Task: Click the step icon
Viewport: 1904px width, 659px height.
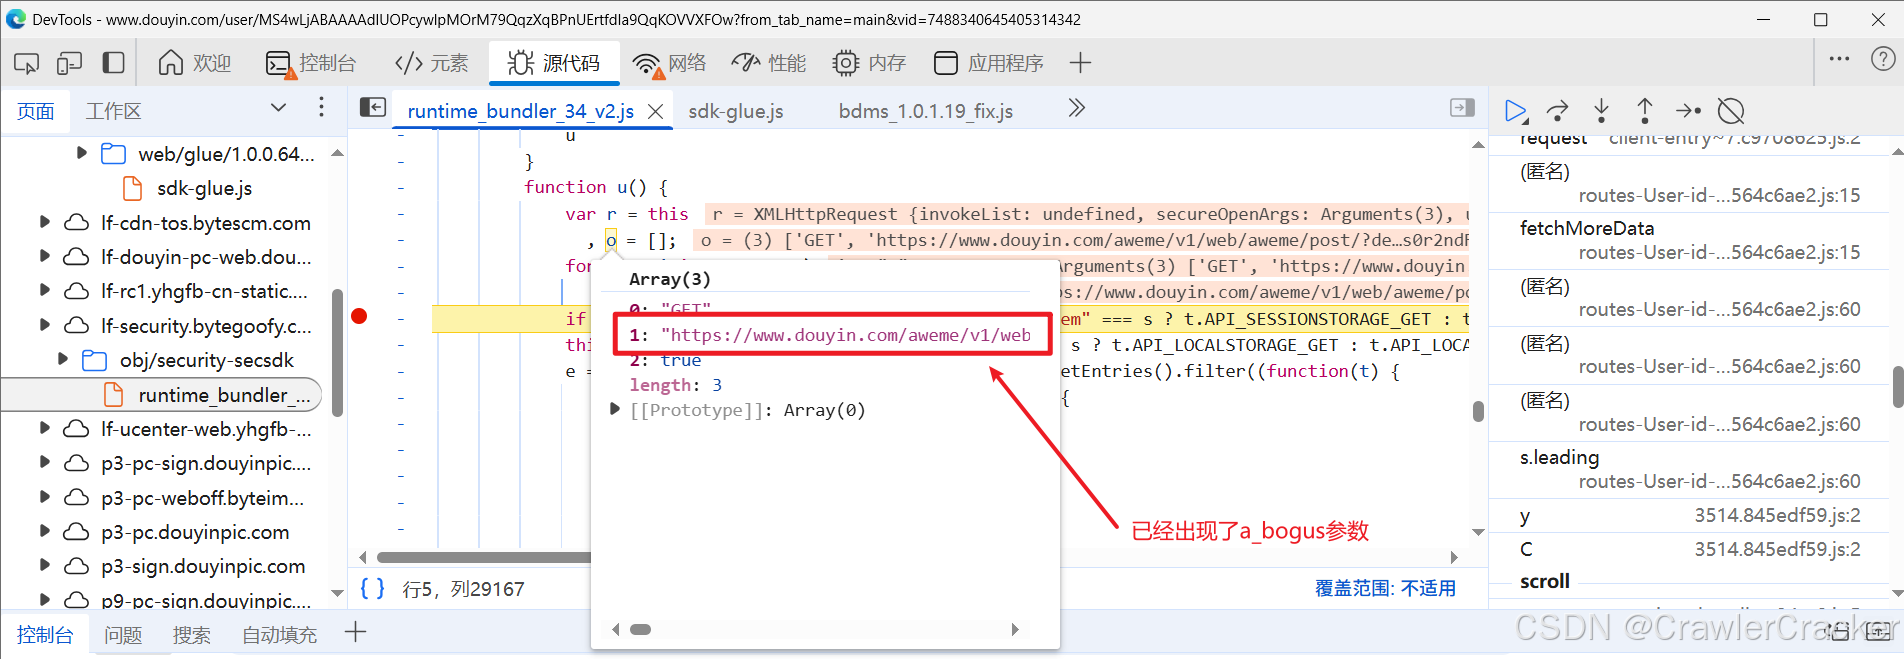Action: [x=1688, y=111]
